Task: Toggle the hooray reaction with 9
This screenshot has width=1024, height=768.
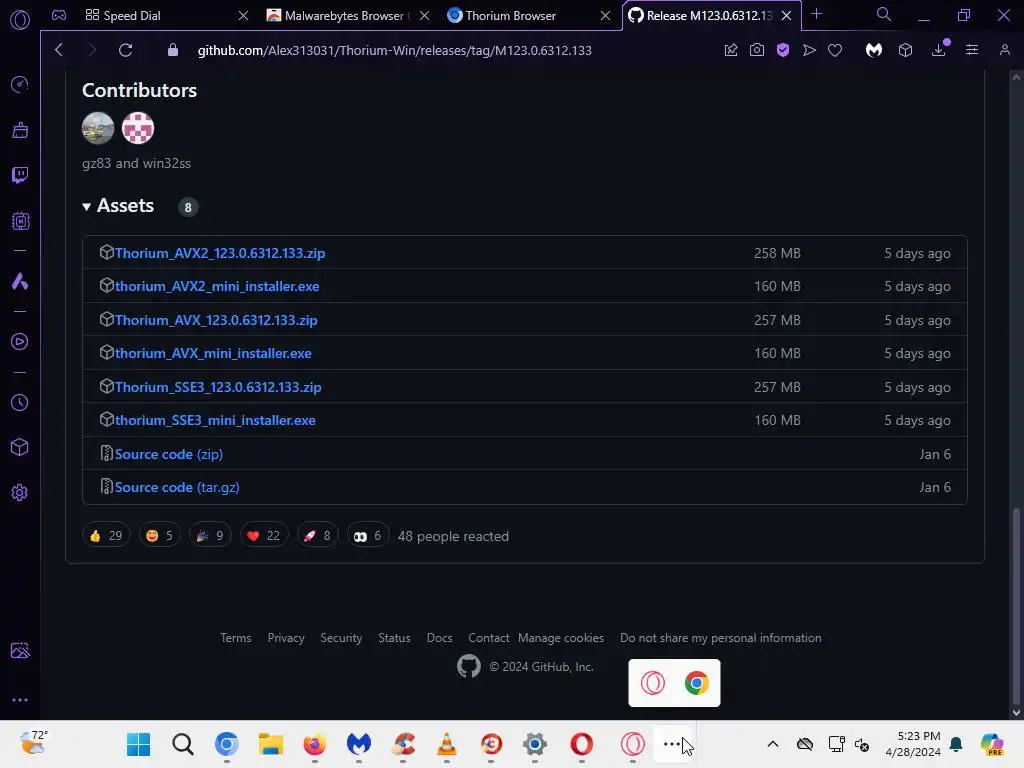Action: [210, 536]
